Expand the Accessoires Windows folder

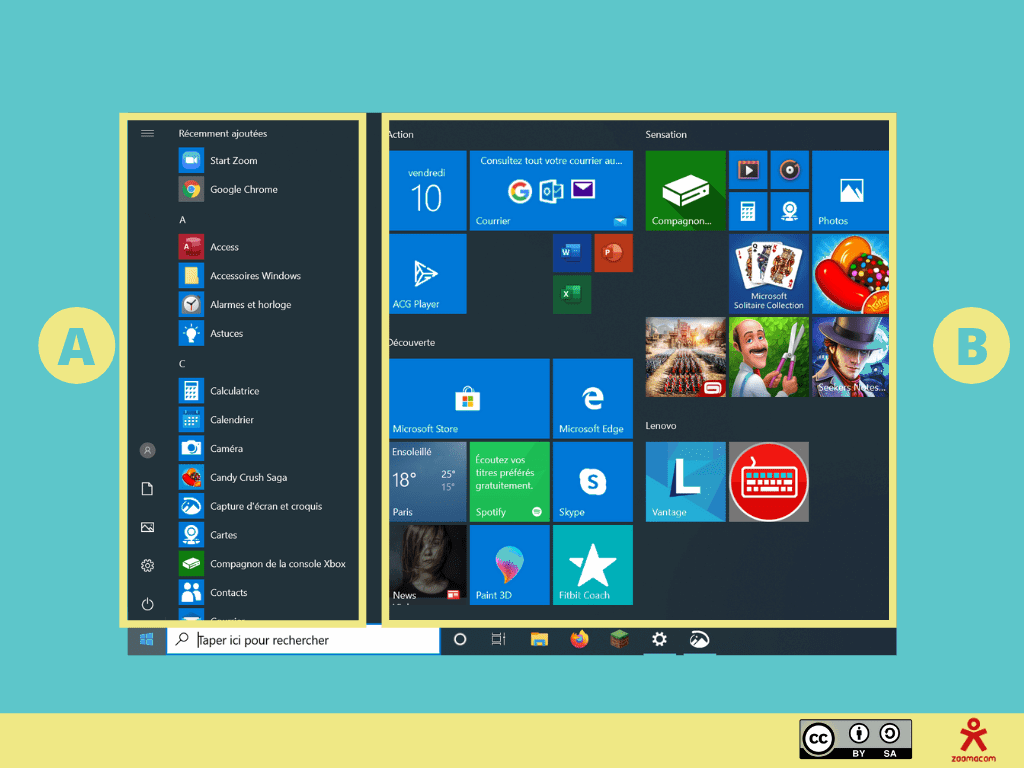click(x=254, y=276)
